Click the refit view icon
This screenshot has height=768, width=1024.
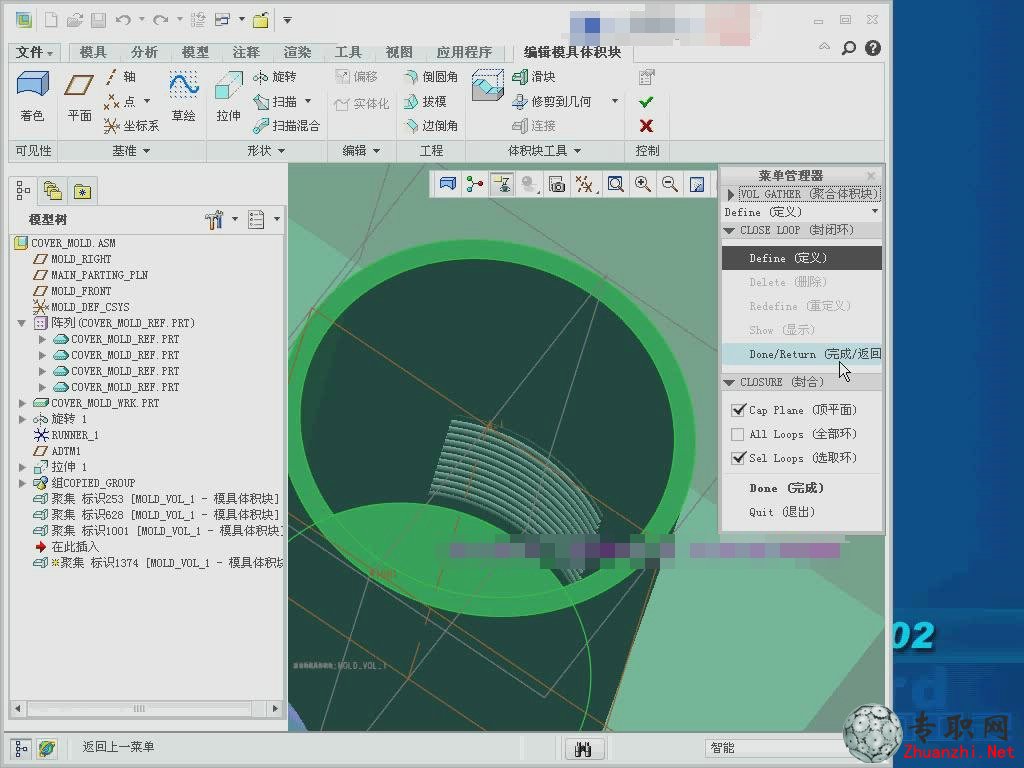tap(615, 185)
